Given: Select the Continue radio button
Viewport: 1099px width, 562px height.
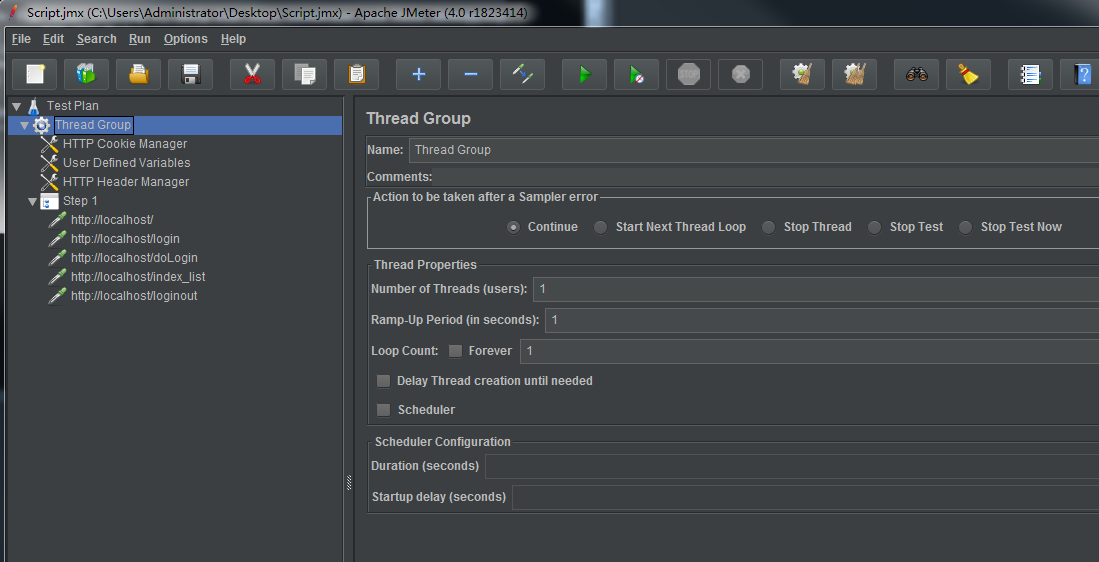Looking at the screenshot, I should point(514,227).
